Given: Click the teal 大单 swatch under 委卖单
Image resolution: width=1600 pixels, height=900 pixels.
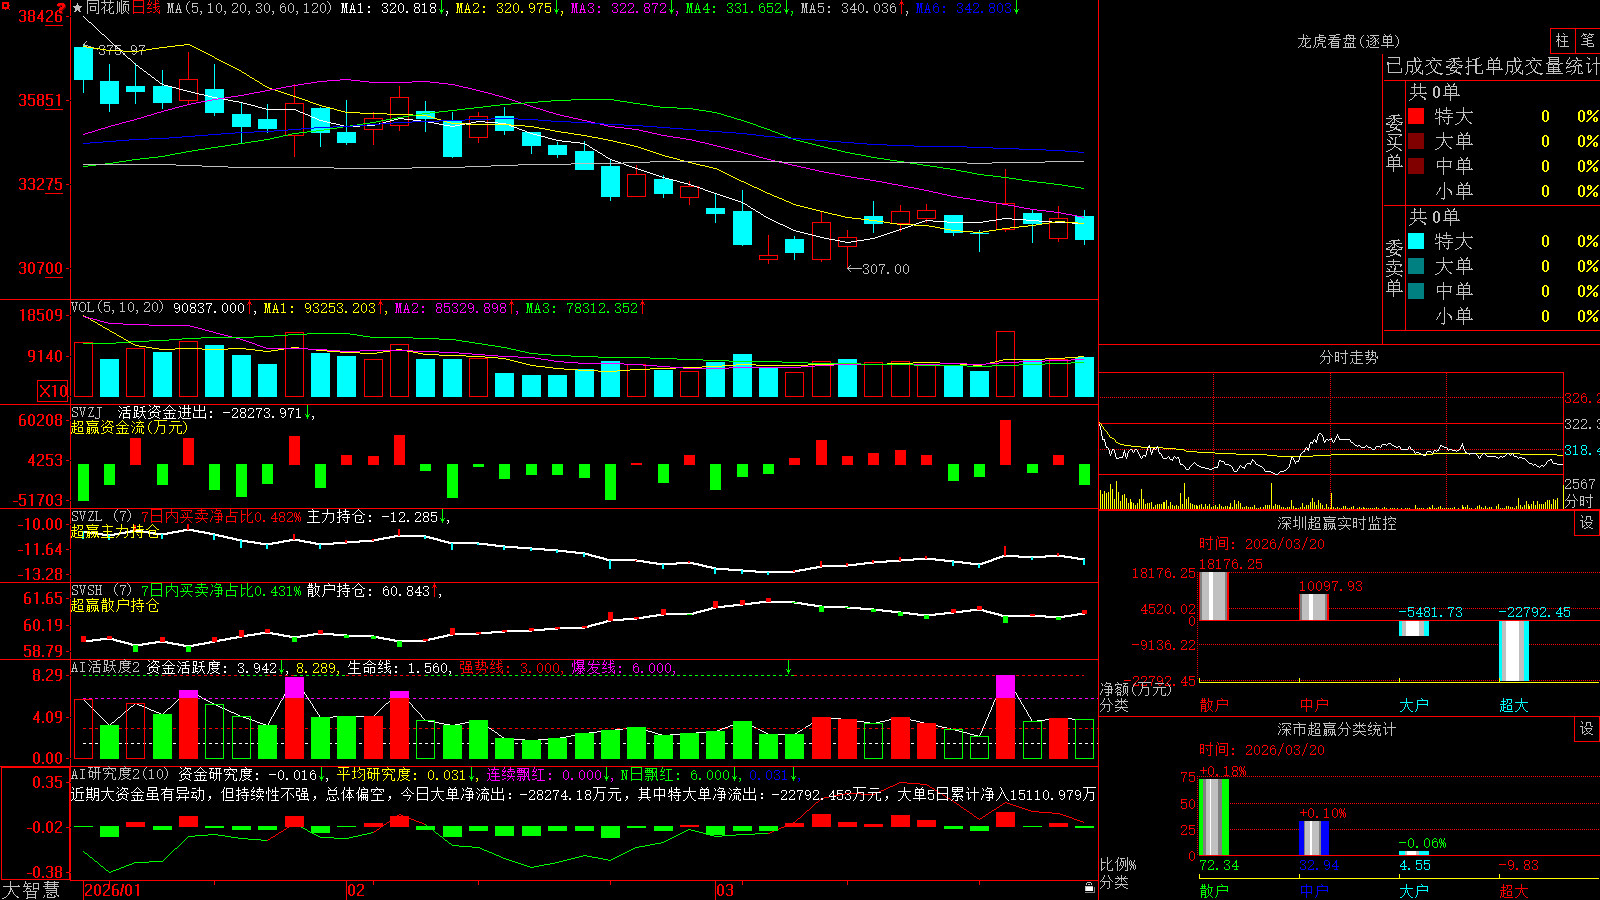Looking at the screenshot, I should tap(1416, 266).
